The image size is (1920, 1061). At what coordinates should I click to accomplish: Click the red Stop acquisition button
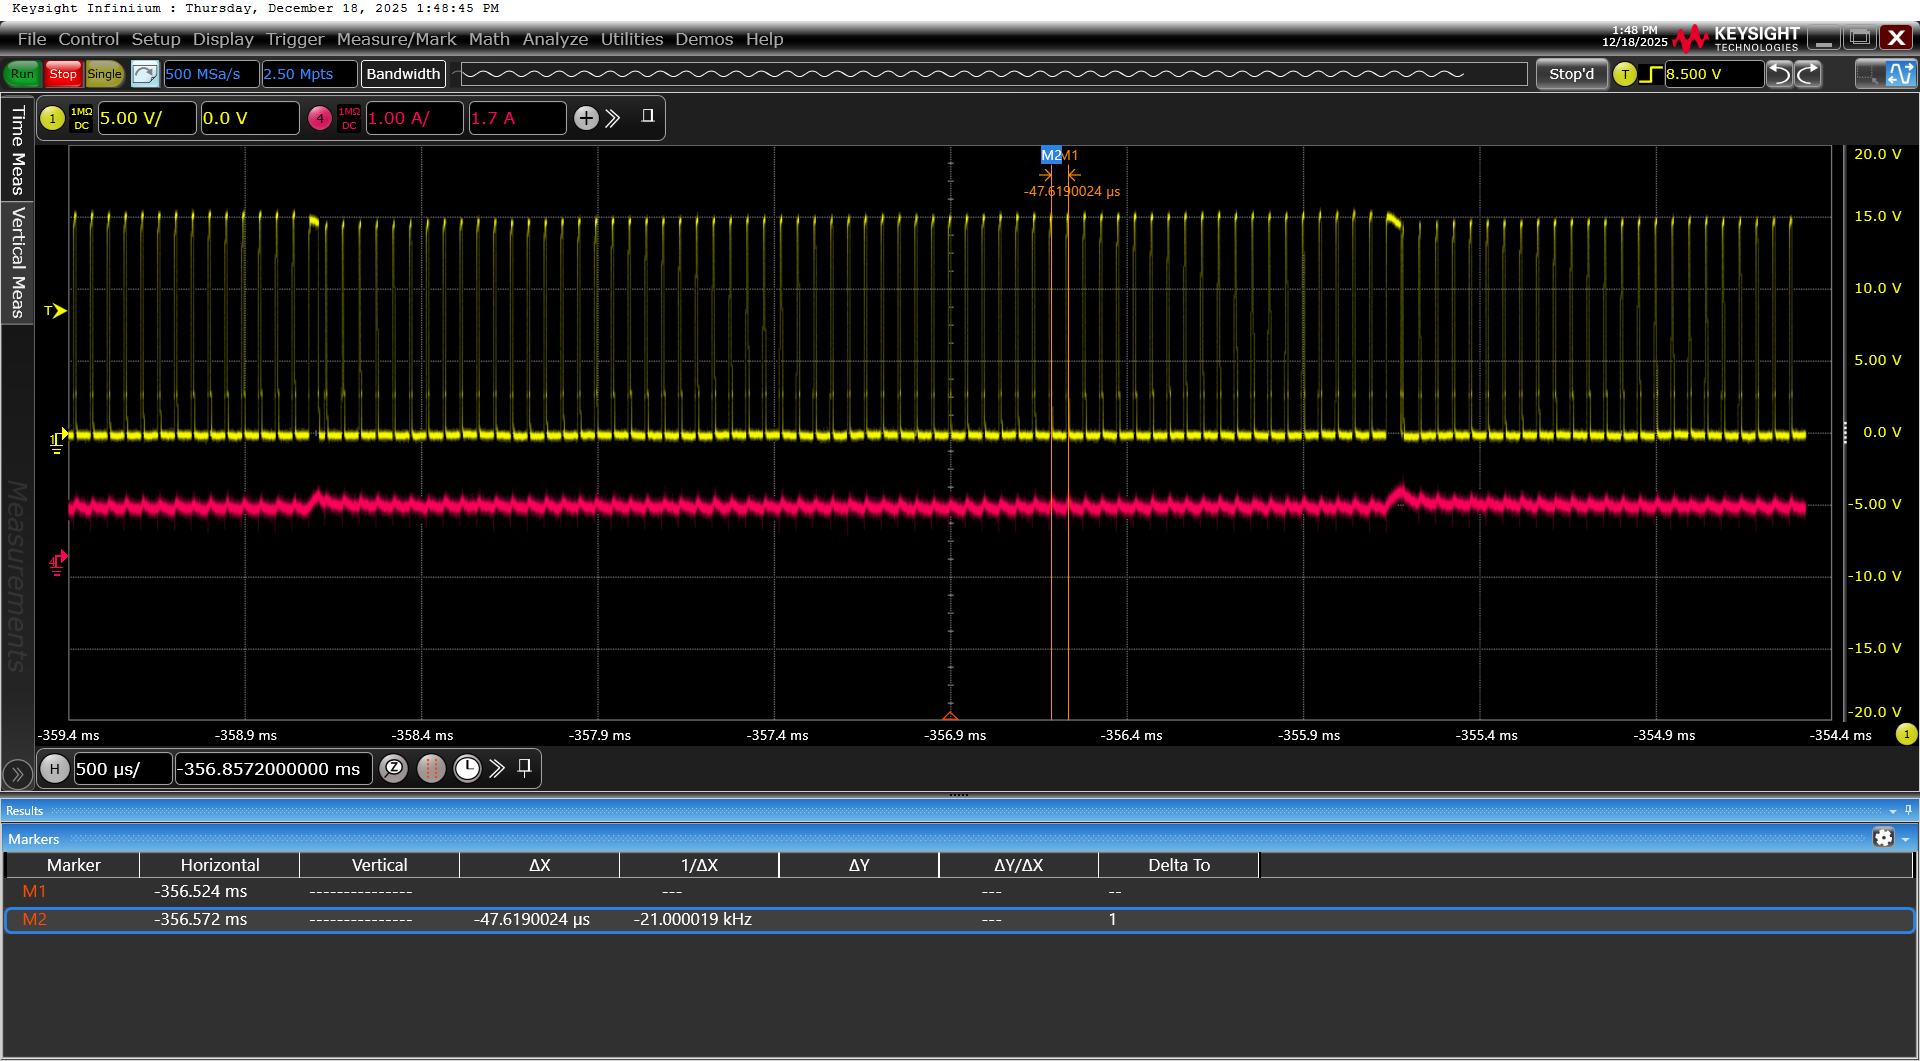click(x=63, y=74)
